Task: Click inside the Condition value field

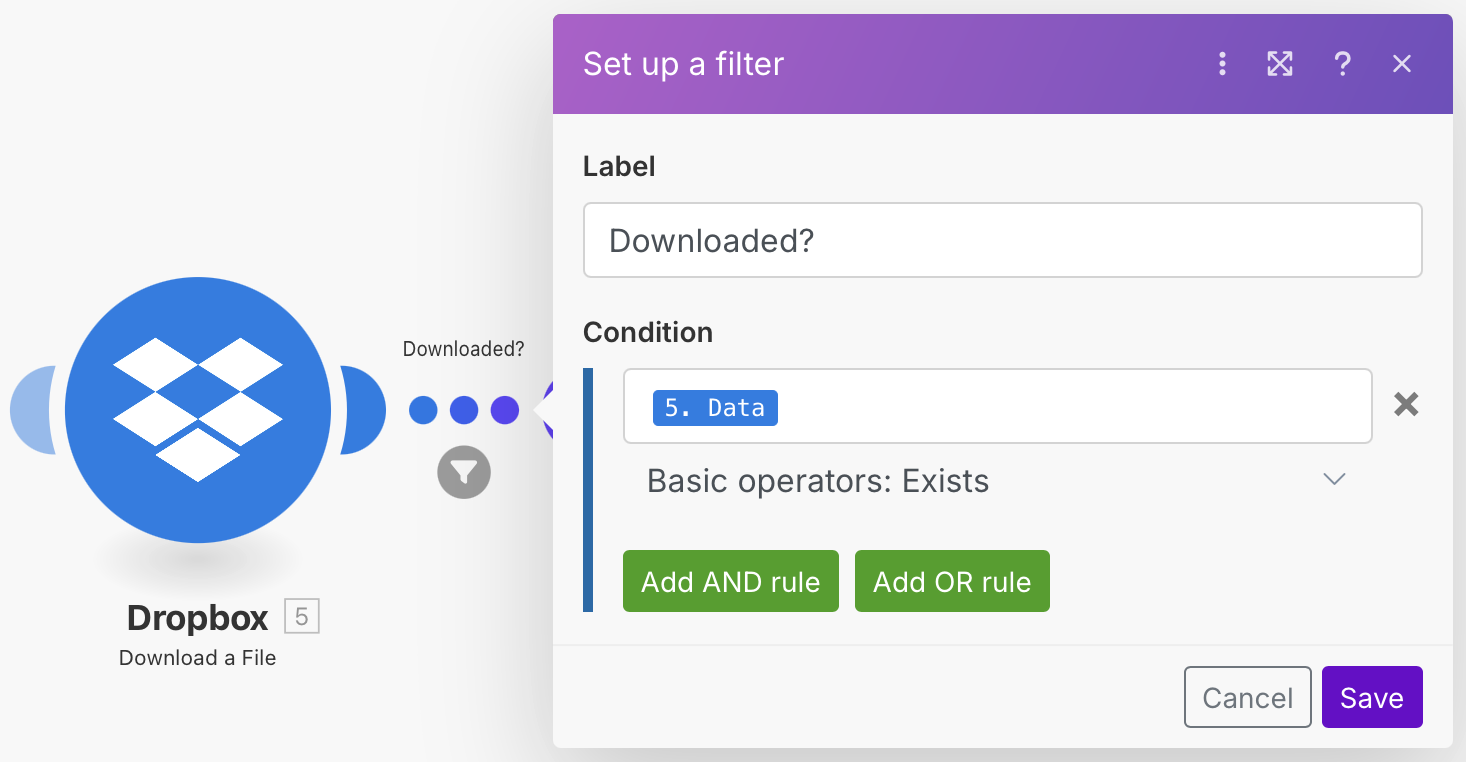Action: pos(998,406)
